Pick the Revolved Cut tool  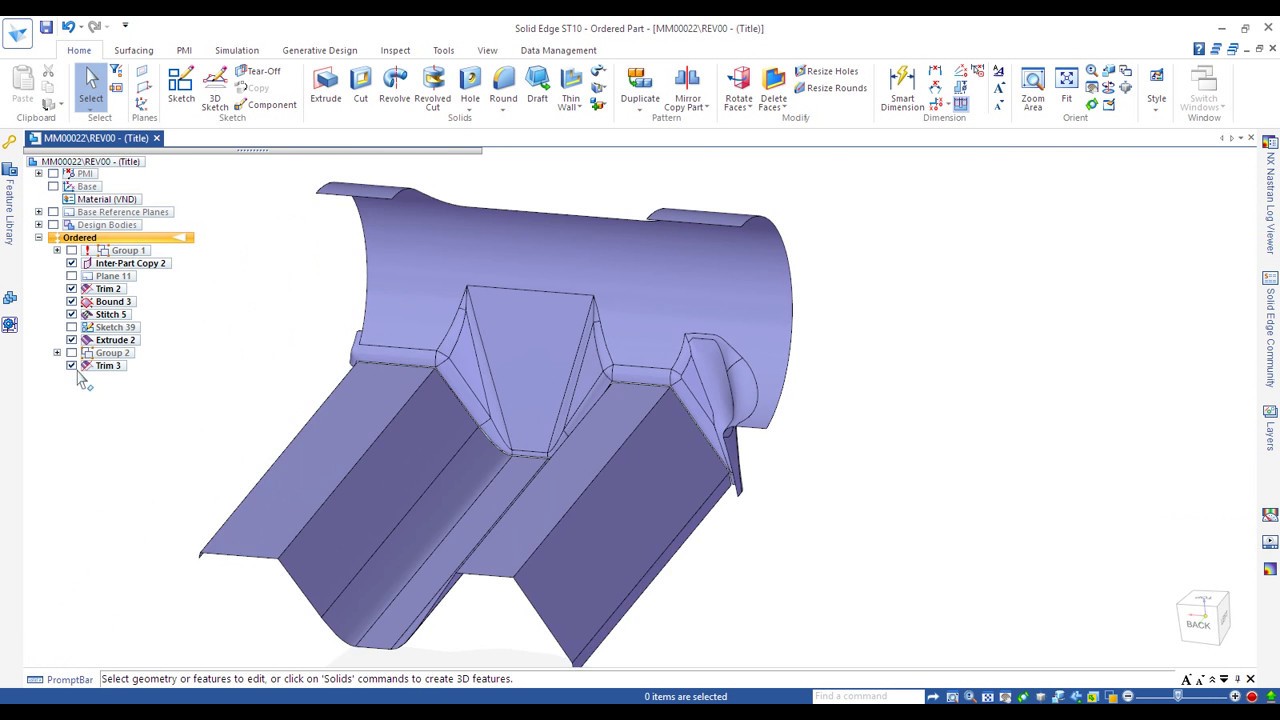tap(432, 88)
